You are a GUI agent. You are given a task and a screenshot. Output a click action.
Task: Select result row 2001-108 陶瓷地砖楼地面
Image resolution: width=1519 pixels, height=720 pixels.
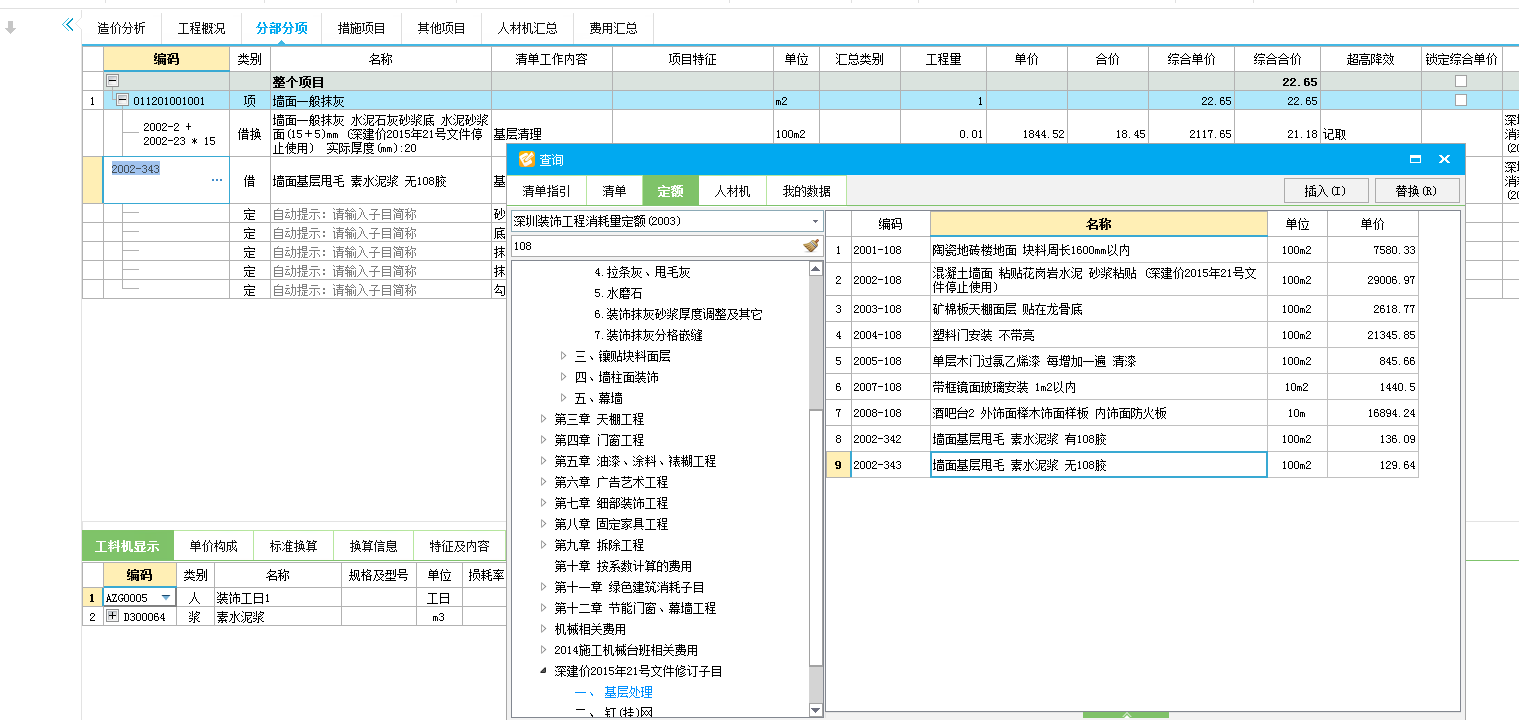click(x=1121, y=250)
